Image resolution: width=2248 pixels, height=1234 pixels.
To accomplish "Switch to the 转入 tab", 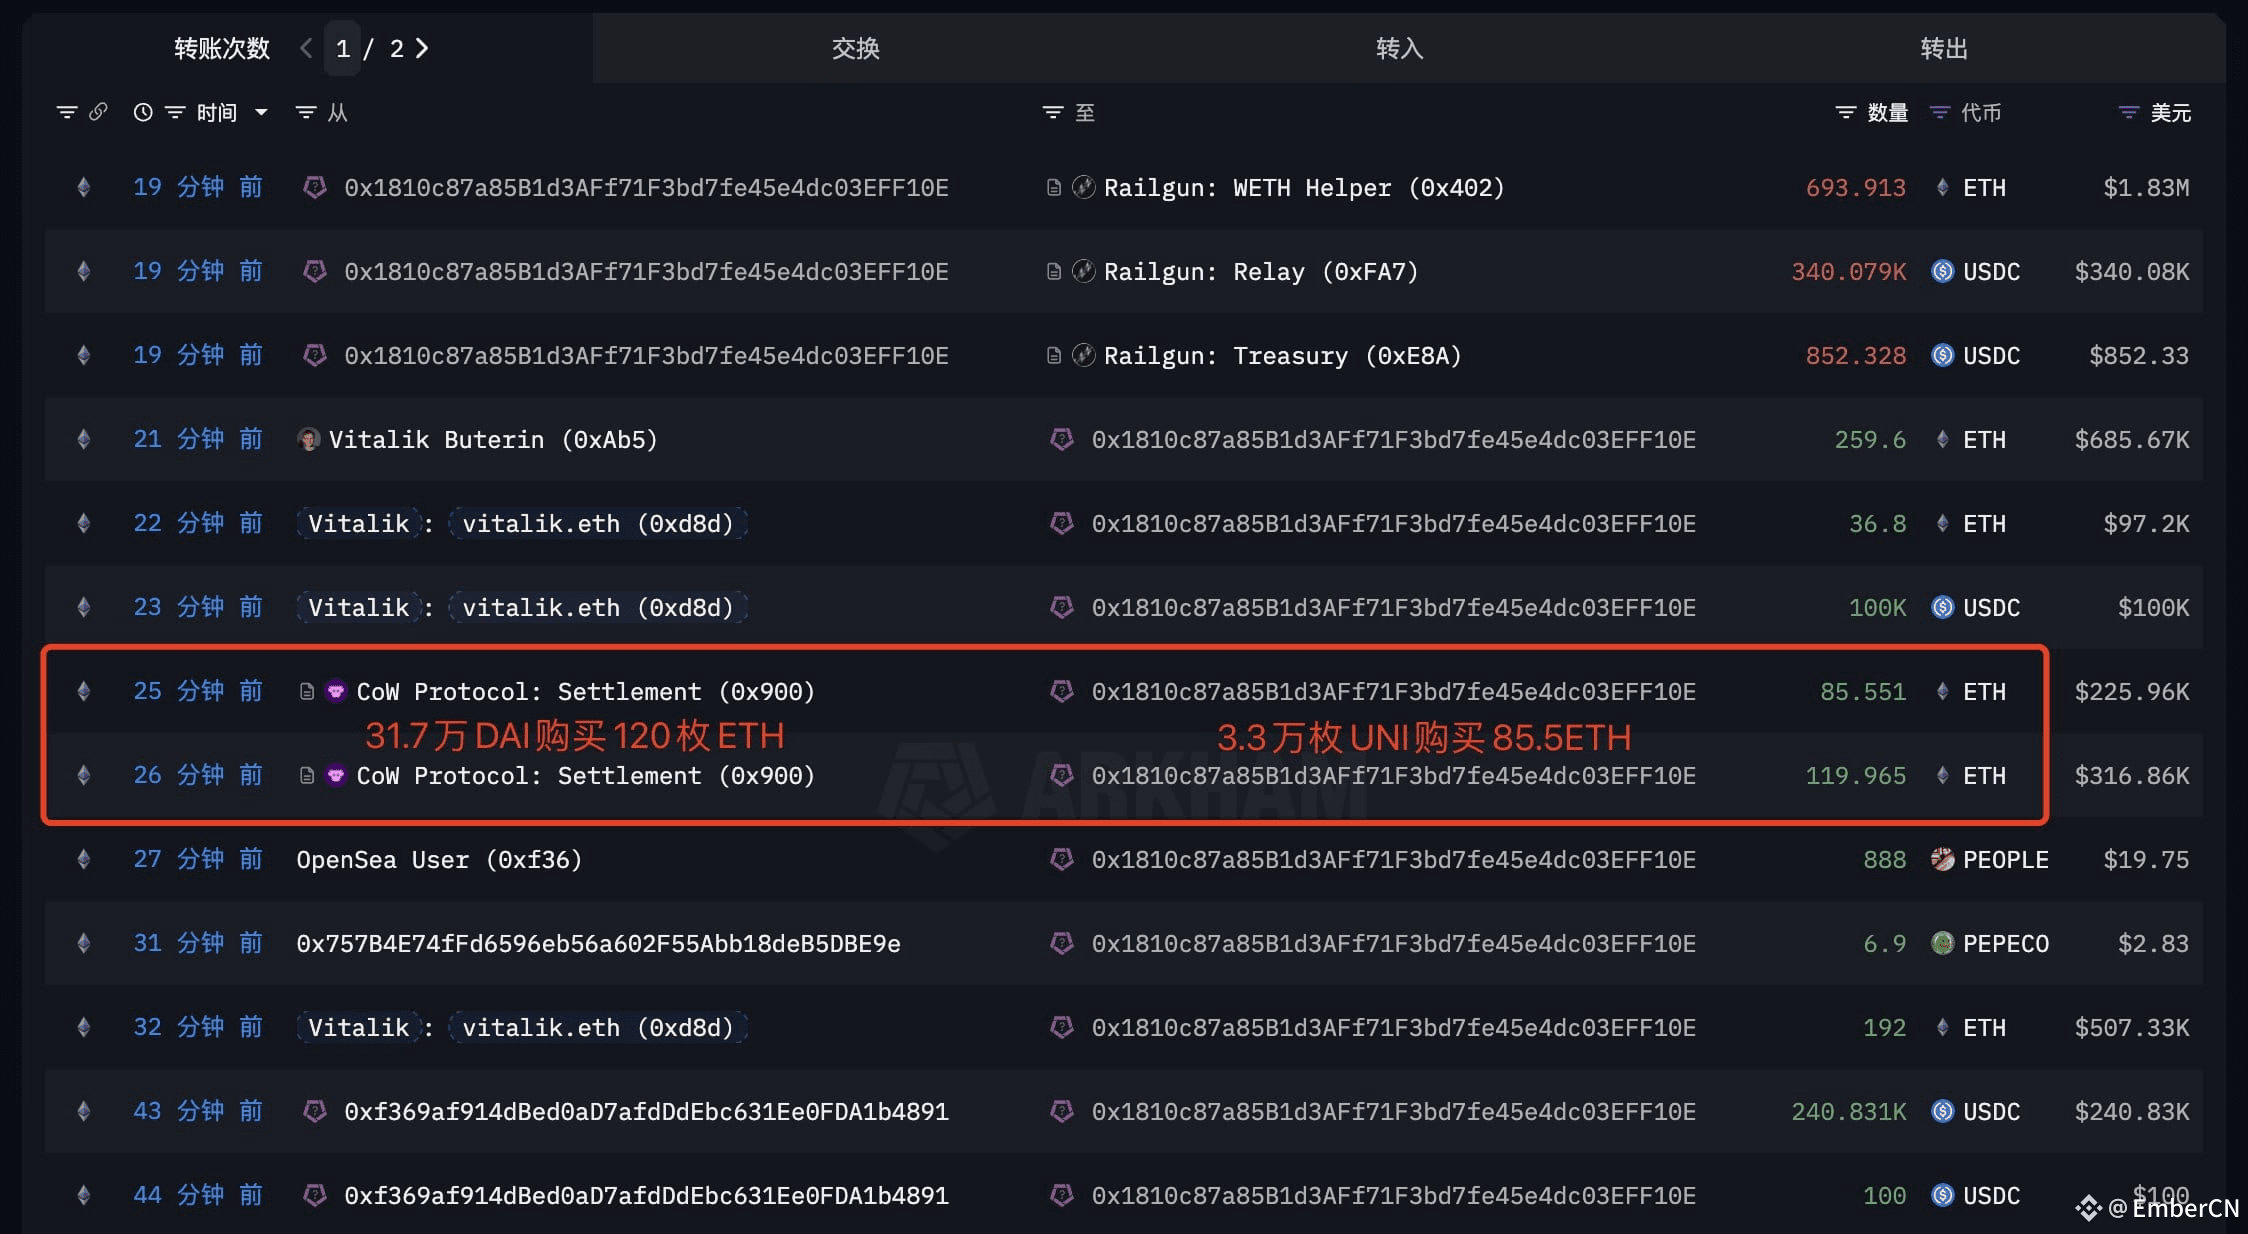I will pyautogui.click(x=1400, y=48).
